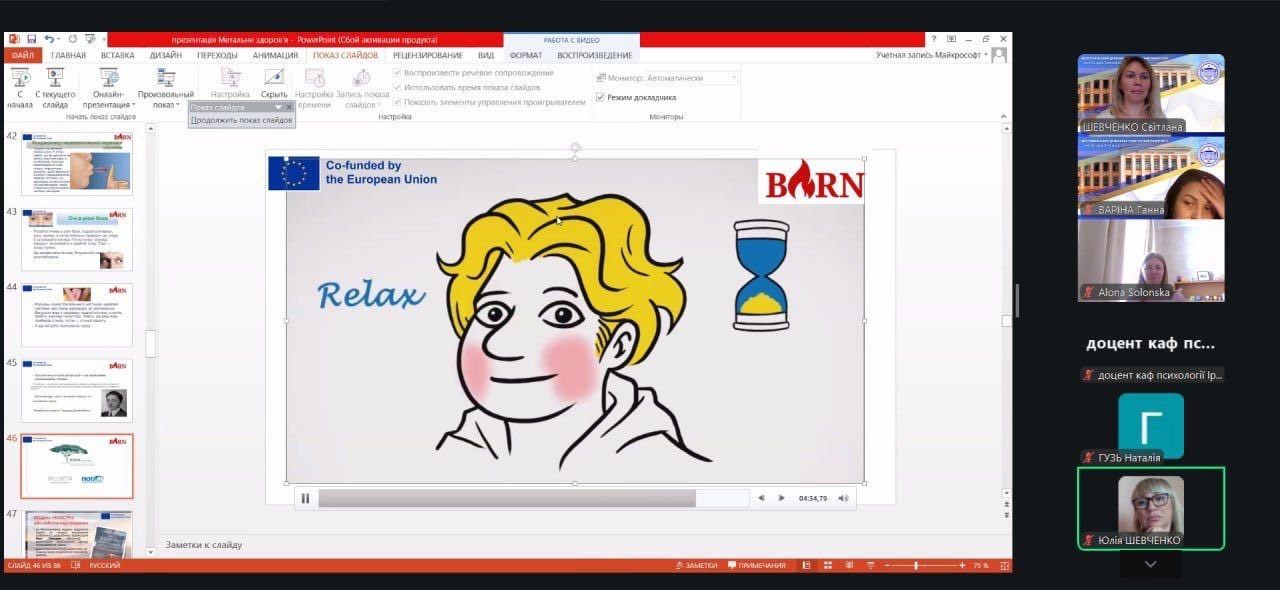This screenshot has width=1280, height=590.
Task: Click Продолжить показ слайдов
Action: pyautogui.click(x=242, y=120)
